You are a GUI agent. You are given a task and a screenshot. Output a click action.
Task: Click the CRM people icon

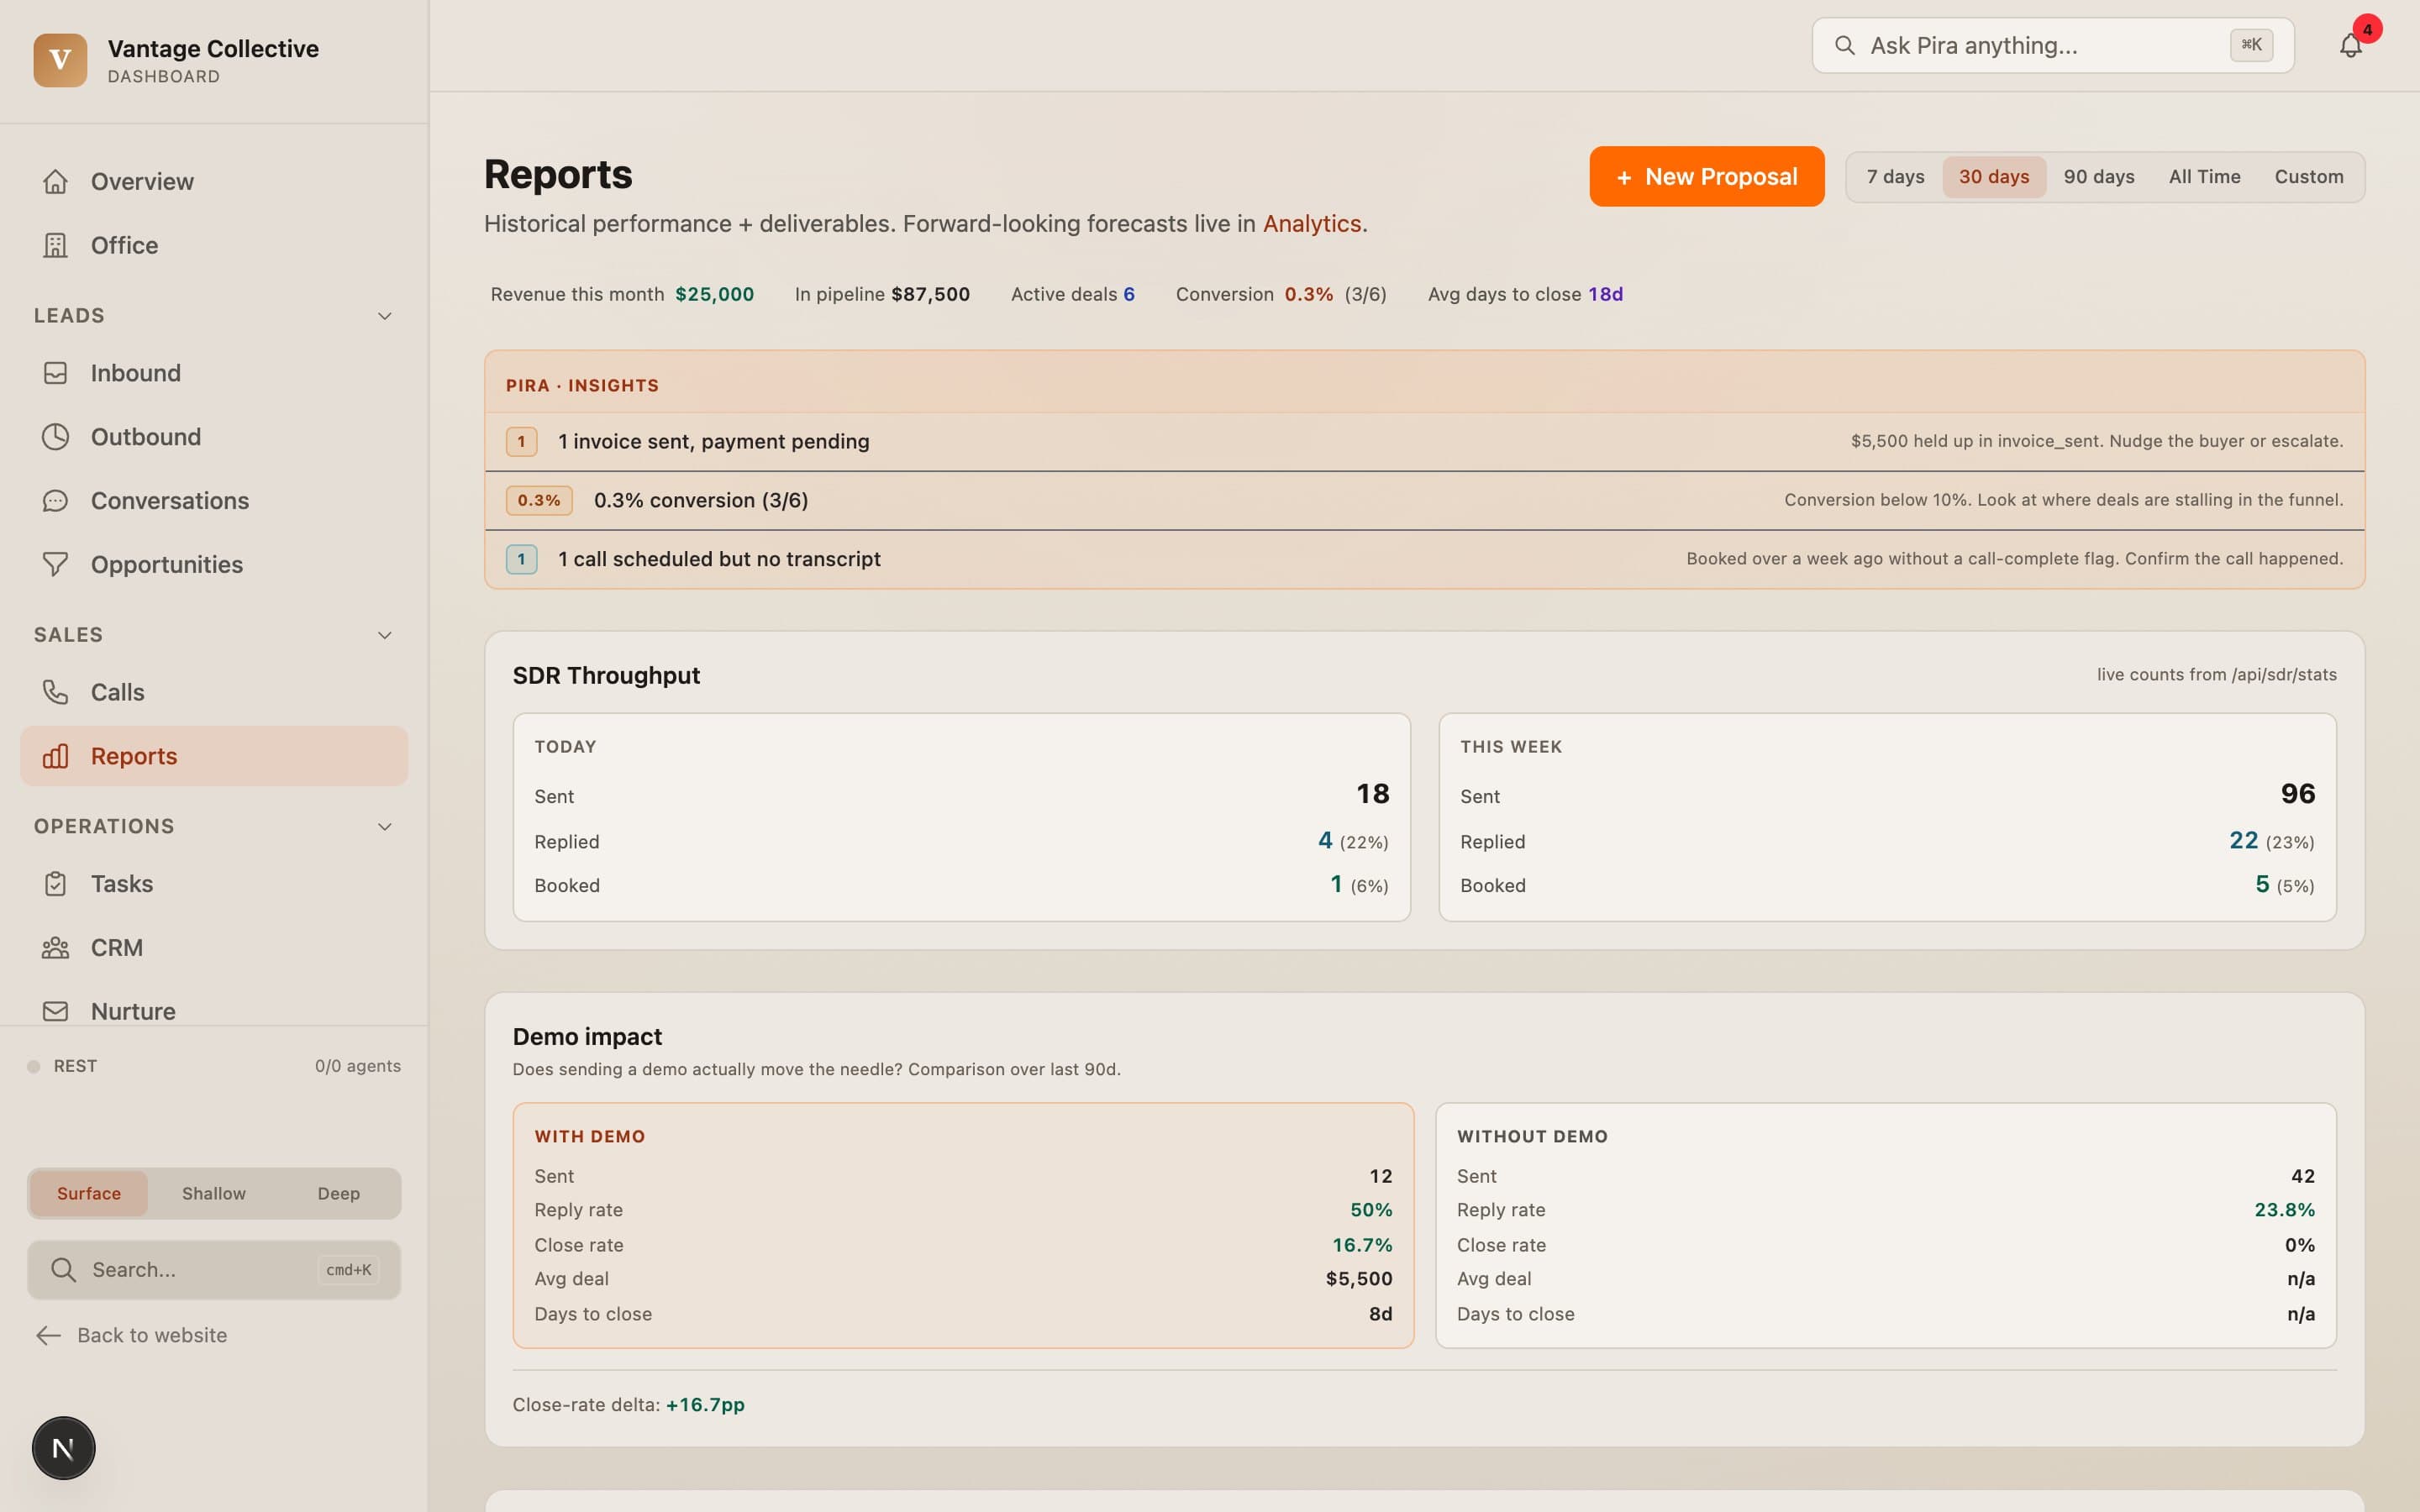tap(56, 948)
